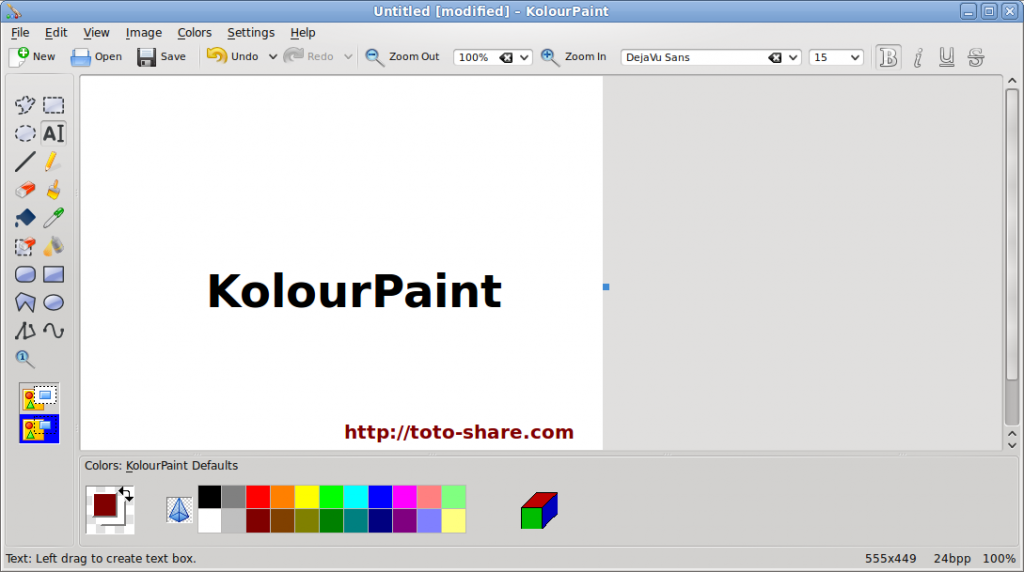Select the Brush tool
This screenshot has height=572, width=1024.
[x=54, y=190]
